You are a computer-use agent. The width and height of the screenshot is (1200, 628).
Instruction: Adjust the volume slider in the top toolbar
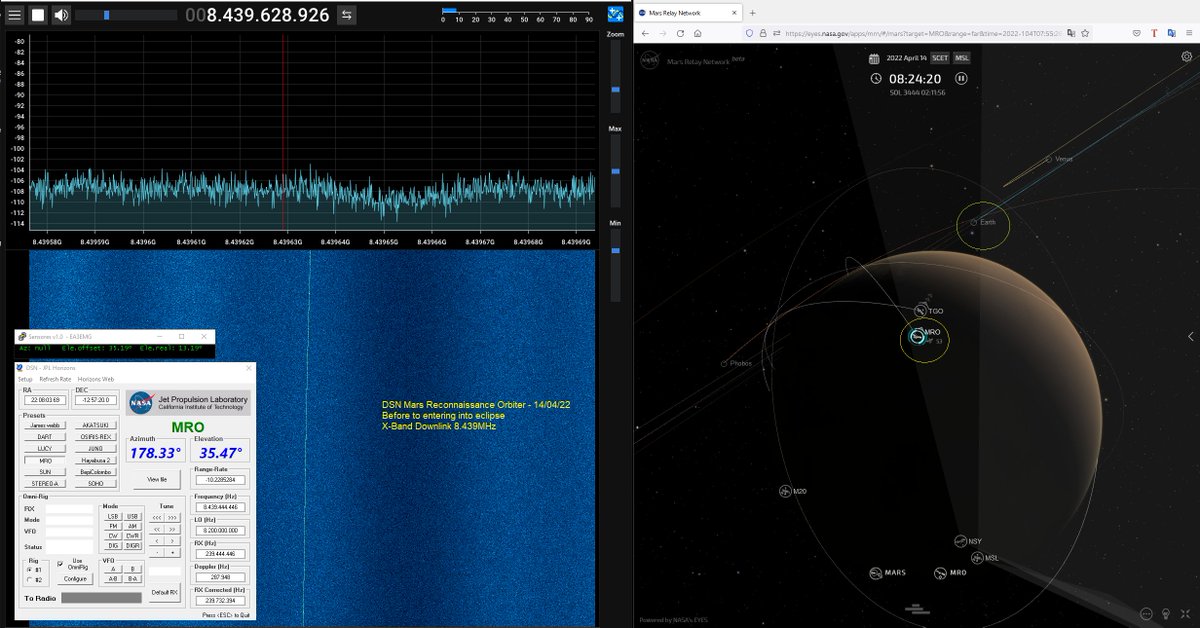tap(107, 14)
